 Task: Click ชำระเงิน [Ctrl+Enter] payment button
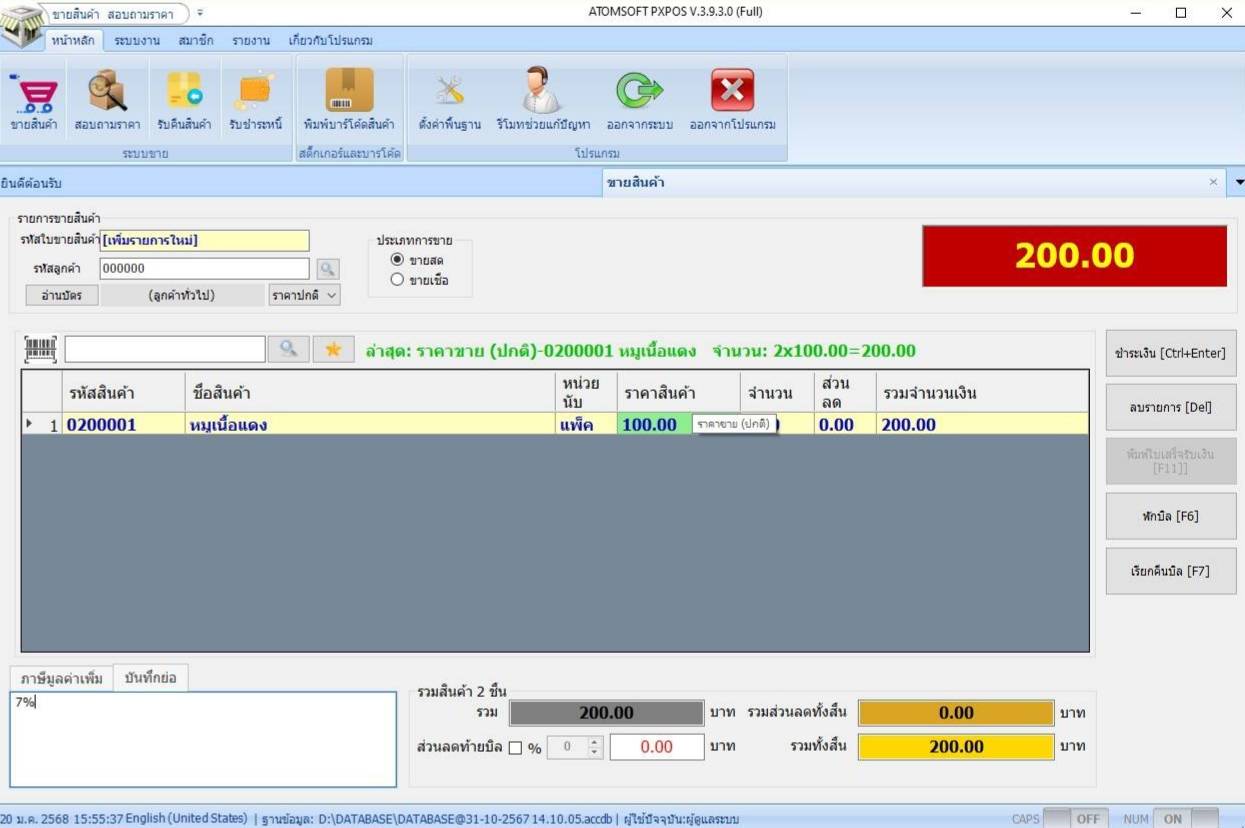click(1170, 353)
